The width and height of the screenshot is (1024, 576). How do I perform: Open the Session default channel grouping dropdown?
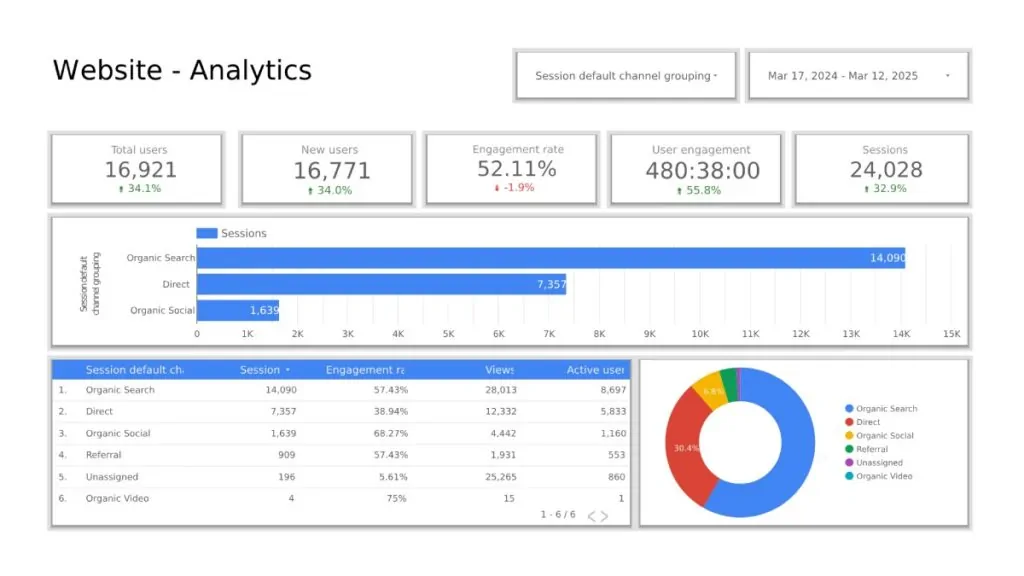pyautogui.click(x=626, y=76)
